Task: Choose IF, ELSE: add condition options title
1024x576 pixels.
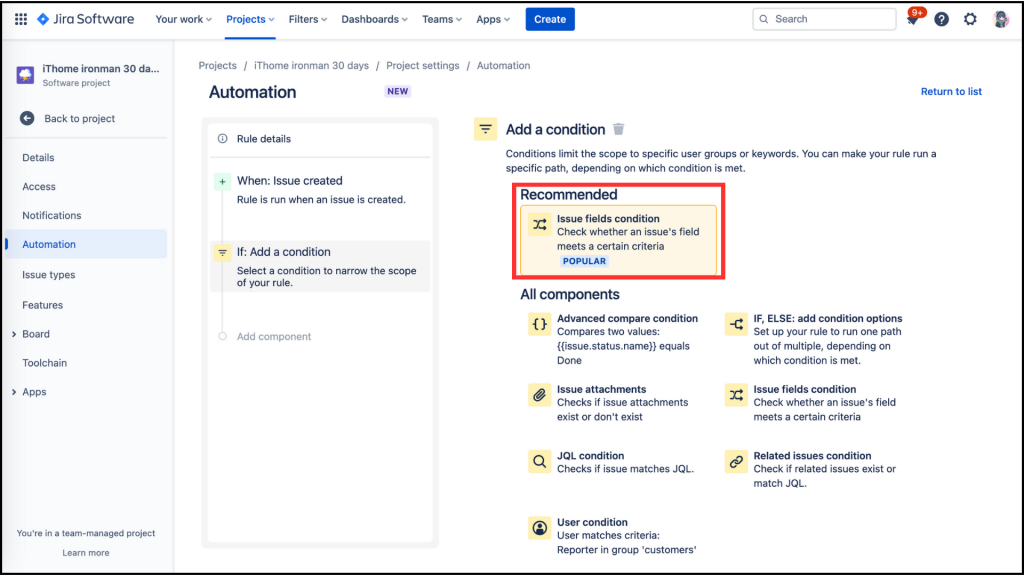Action: pos(827,319)
